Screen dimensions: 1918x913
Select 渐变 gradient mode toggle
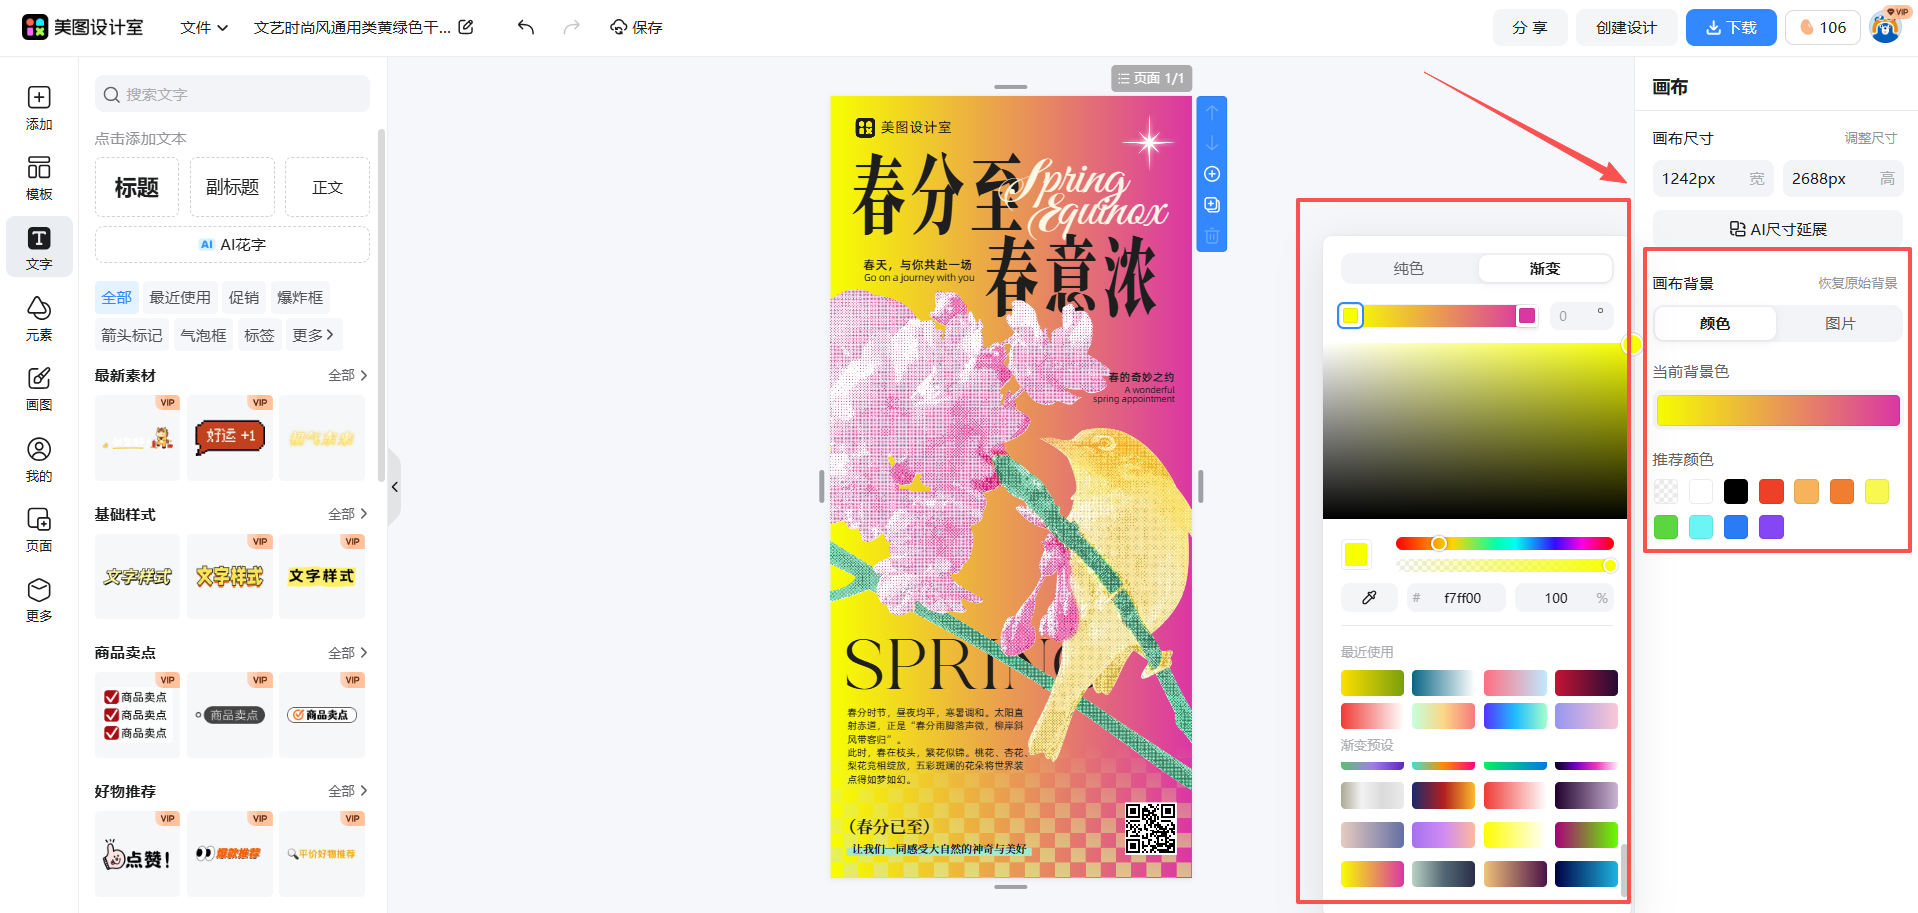pyautogui.click(x=1544, y=268)
